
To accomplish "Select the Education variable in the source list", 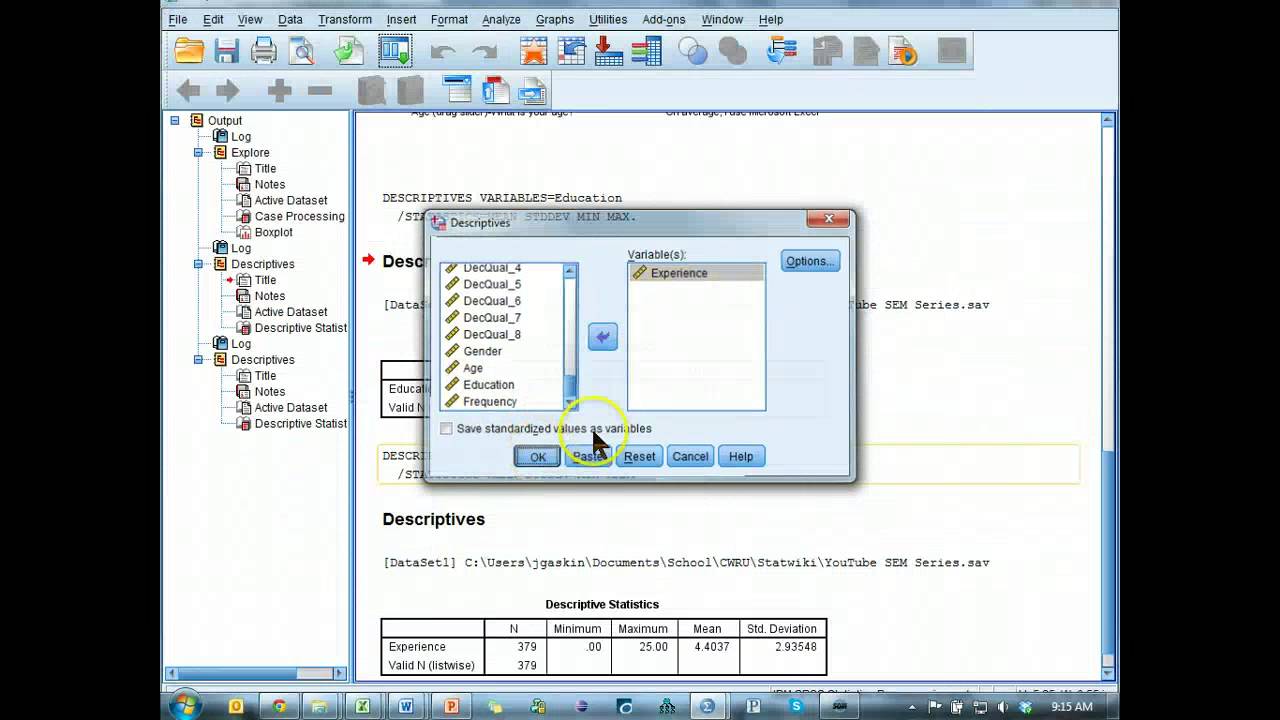I will tap(488, 385).
